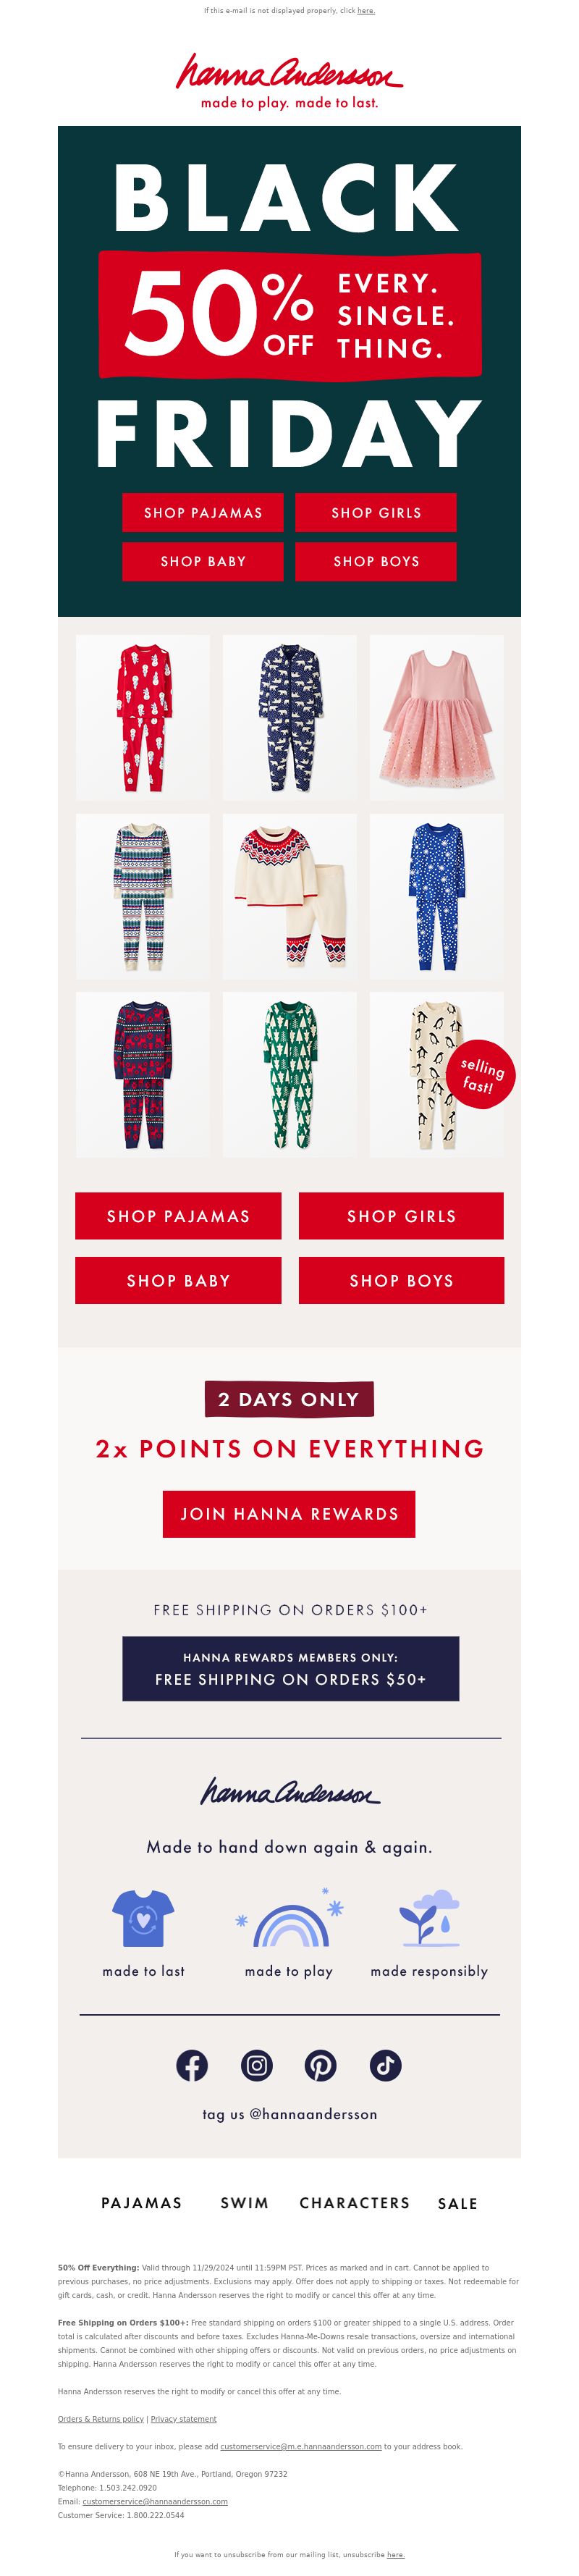Screen dimensions: 579x2576
Task: Click the selling fast! penguin pajamas
Action: (x=437, y=1074)
